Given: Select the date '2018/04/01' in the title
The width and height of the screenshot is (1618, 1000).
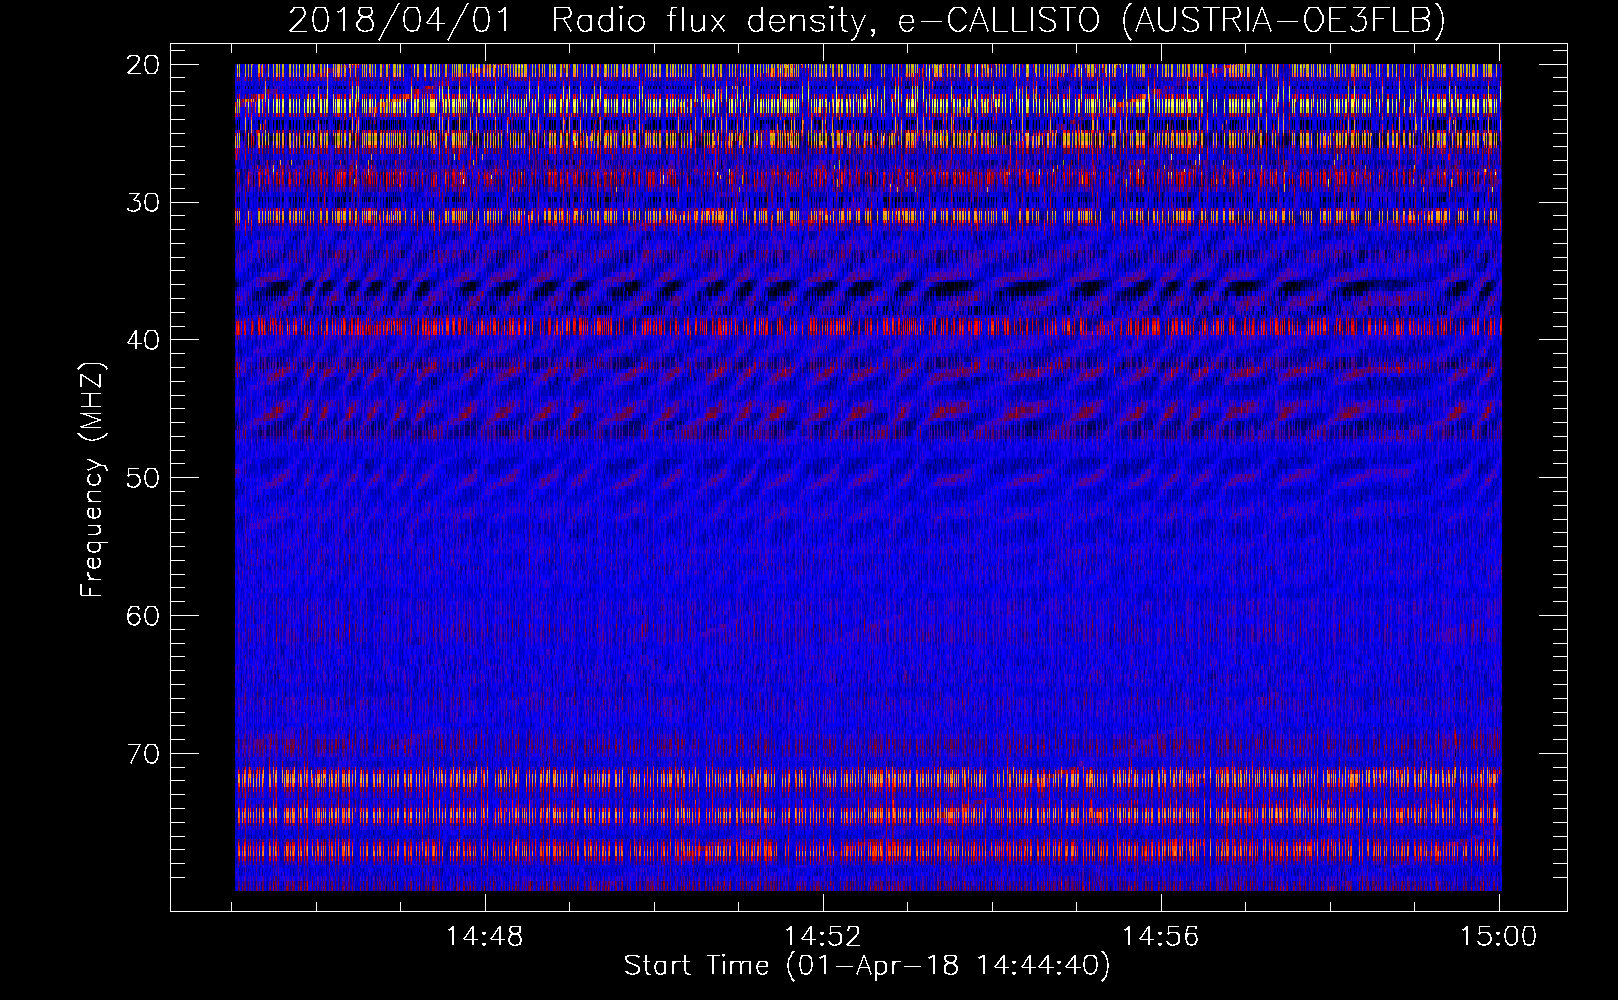Looking at the screenshot, I should tap(400, 20).
